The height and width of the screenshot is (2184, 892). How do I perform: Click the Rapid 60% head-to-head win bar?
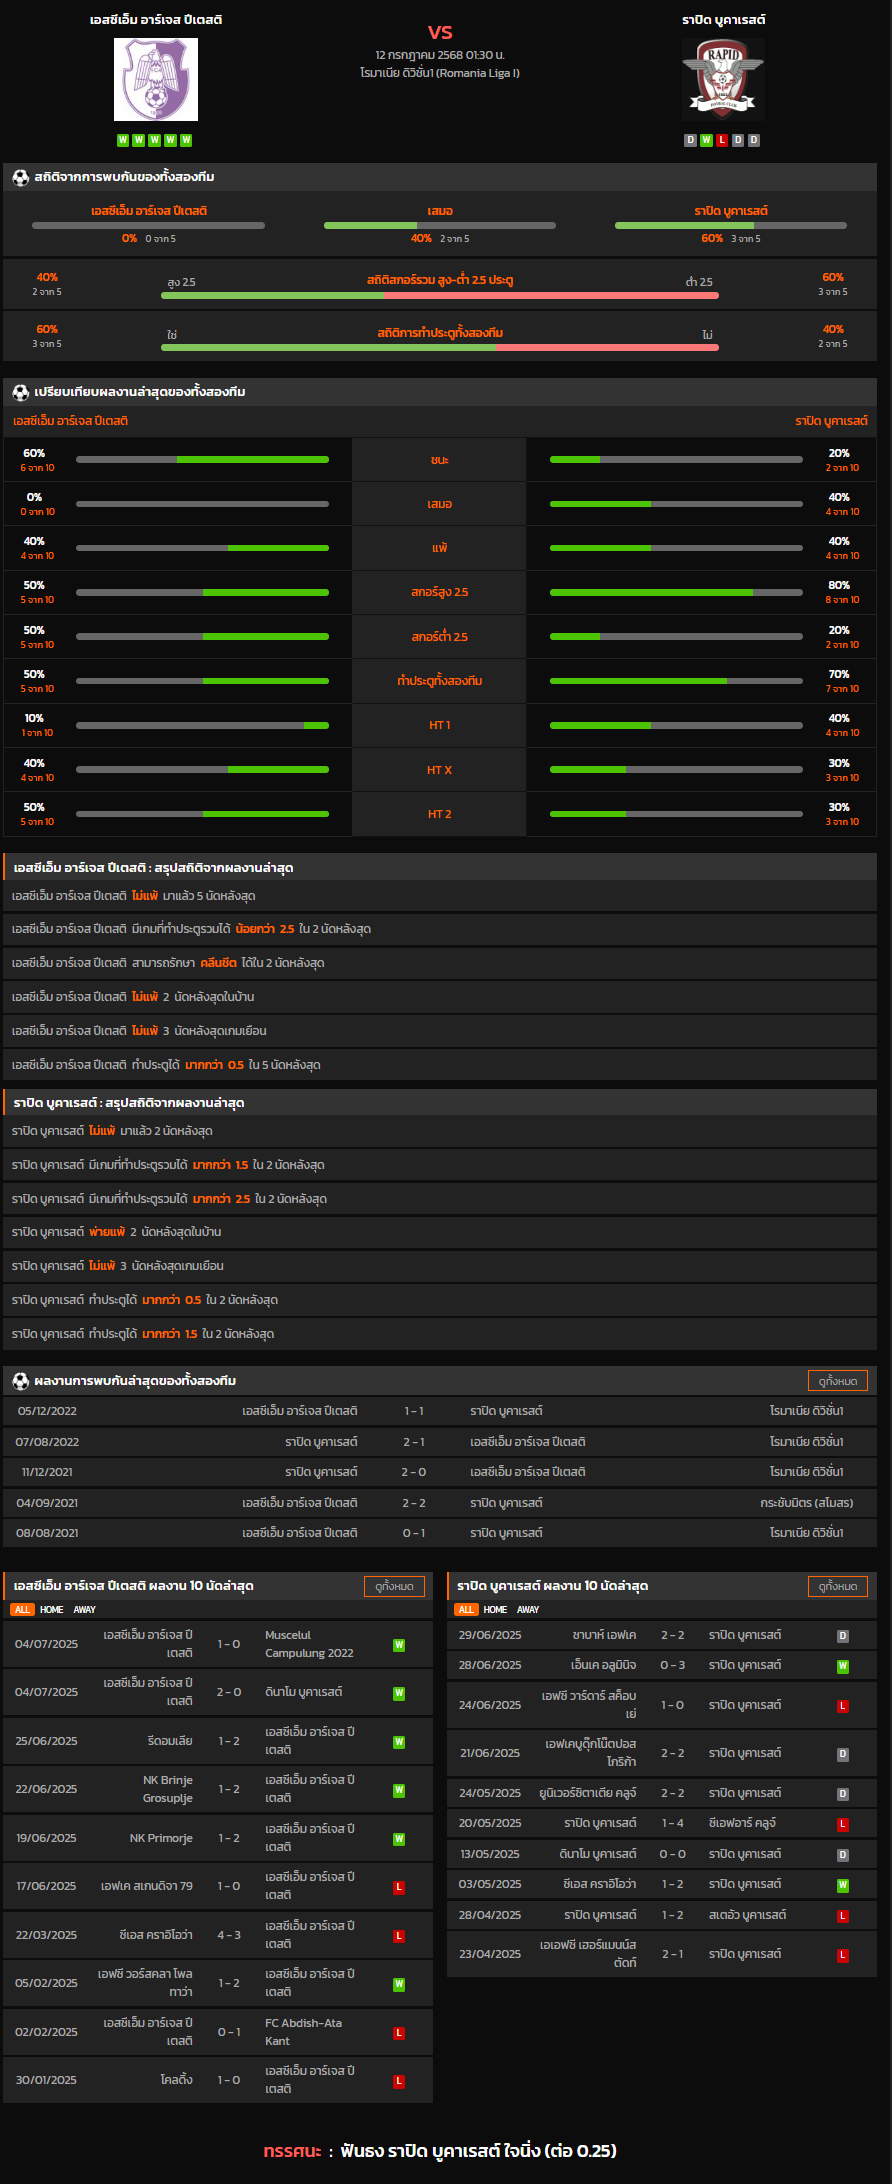(731, 226)
